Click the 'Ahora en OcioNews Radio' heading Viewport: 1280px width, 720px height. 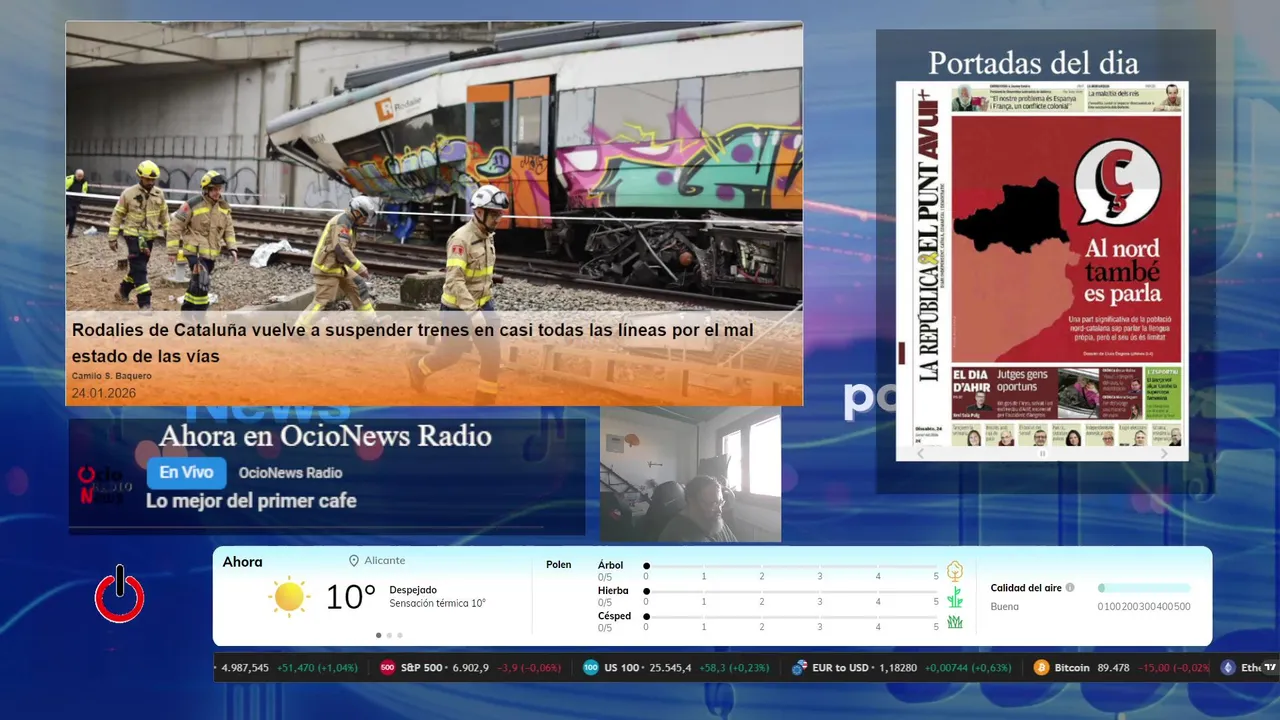pos(325,436)
